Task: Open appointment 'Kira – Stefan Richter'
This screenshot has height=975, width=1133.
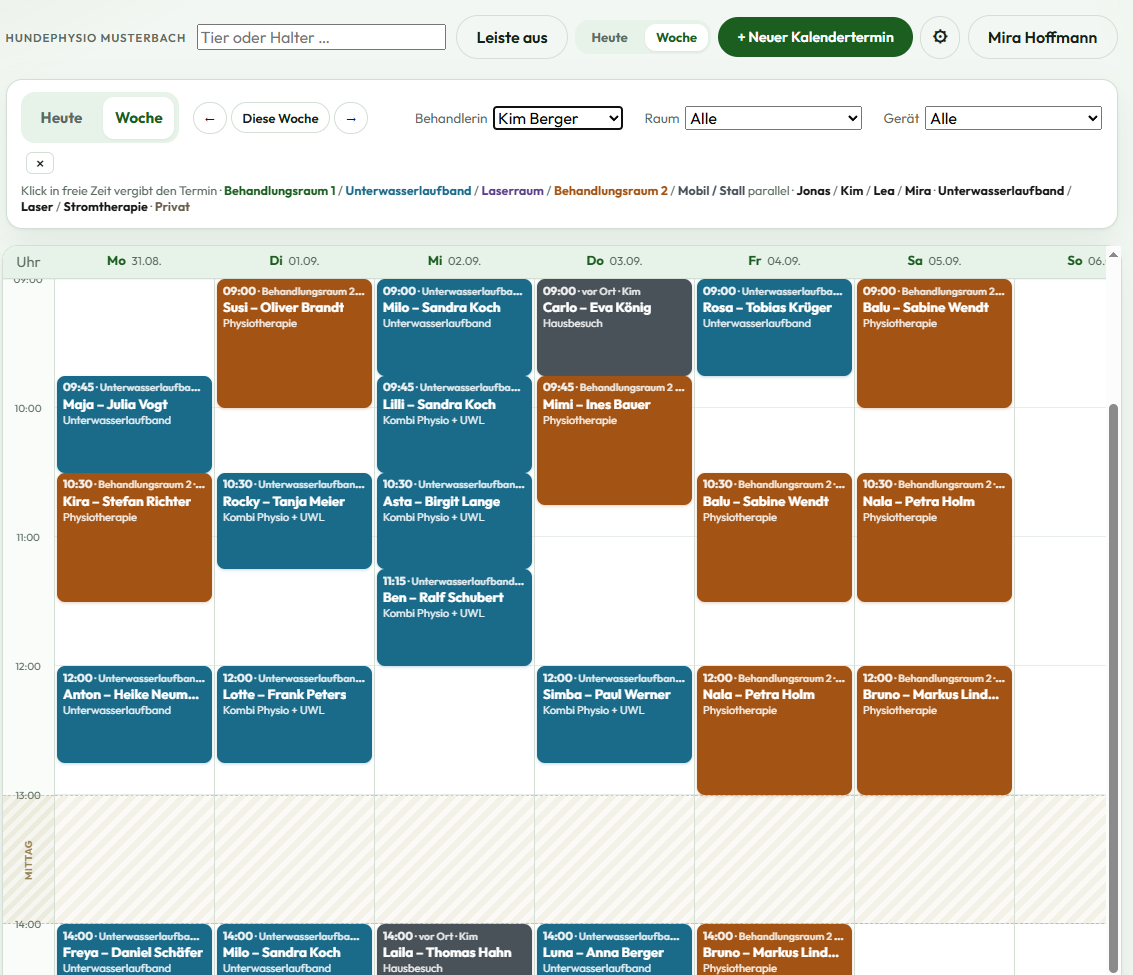Action: pyautogui.click(x=134, y=537)
